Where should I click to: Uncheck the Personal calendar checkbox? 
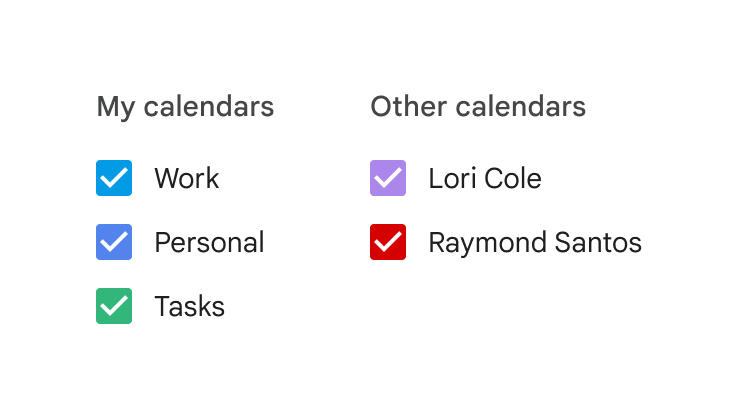tap(114, 243)
